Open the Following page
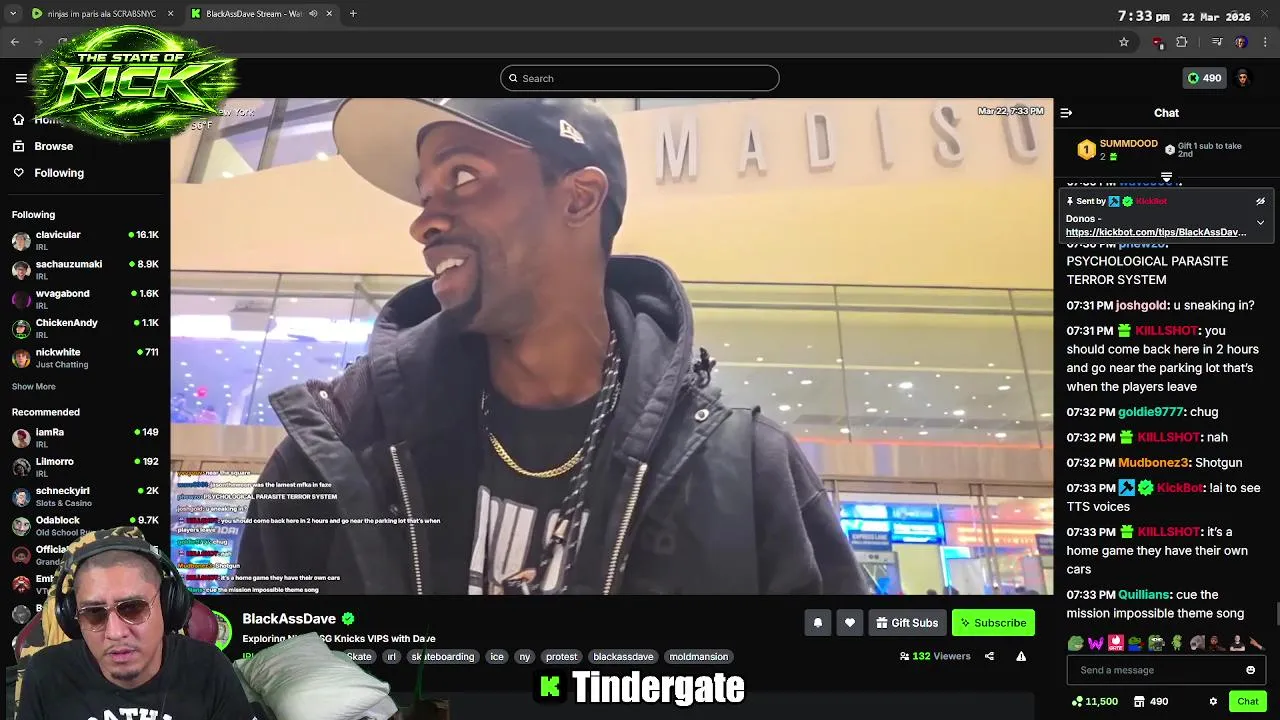 pyautogui.click(x=47, y=173)
